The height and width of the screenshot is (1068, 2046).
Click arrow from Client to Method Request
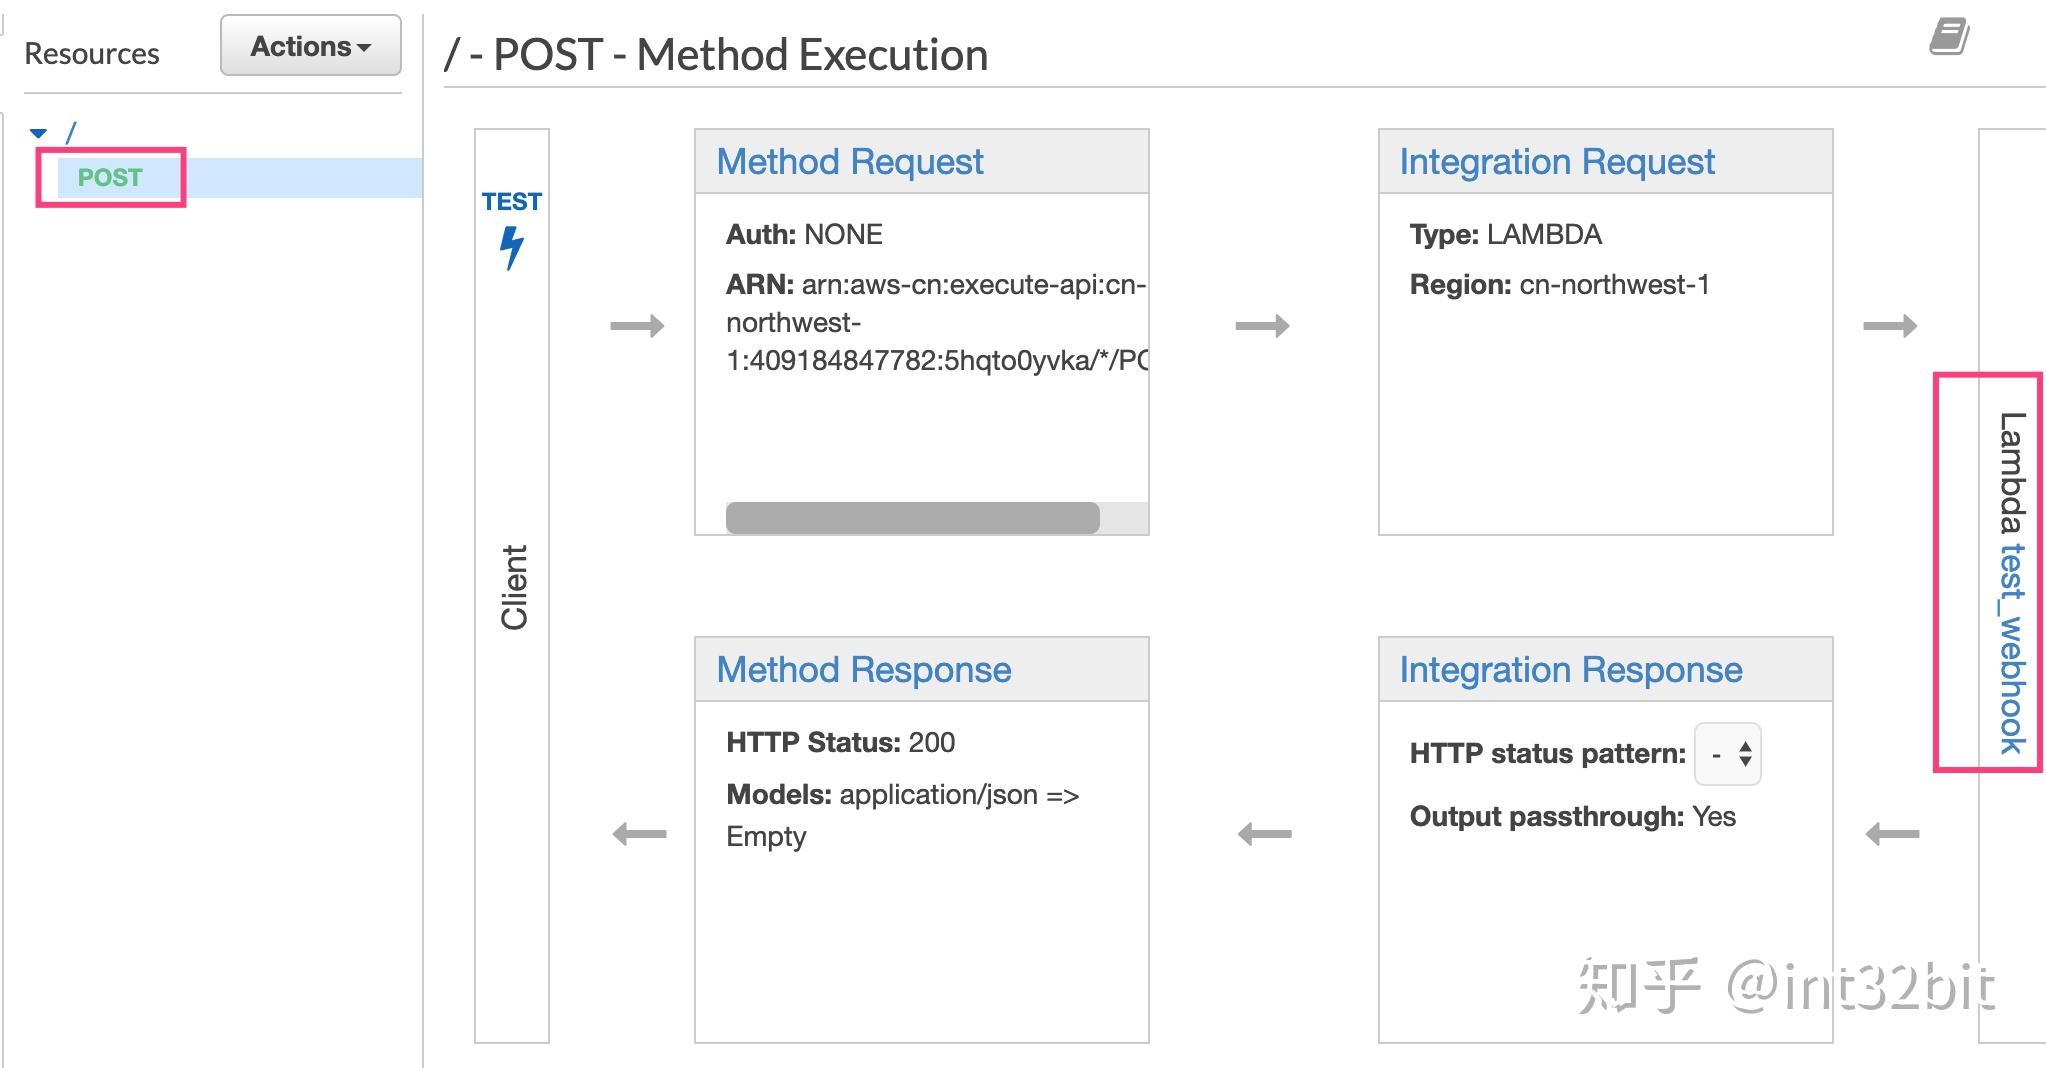click(637, 326)
